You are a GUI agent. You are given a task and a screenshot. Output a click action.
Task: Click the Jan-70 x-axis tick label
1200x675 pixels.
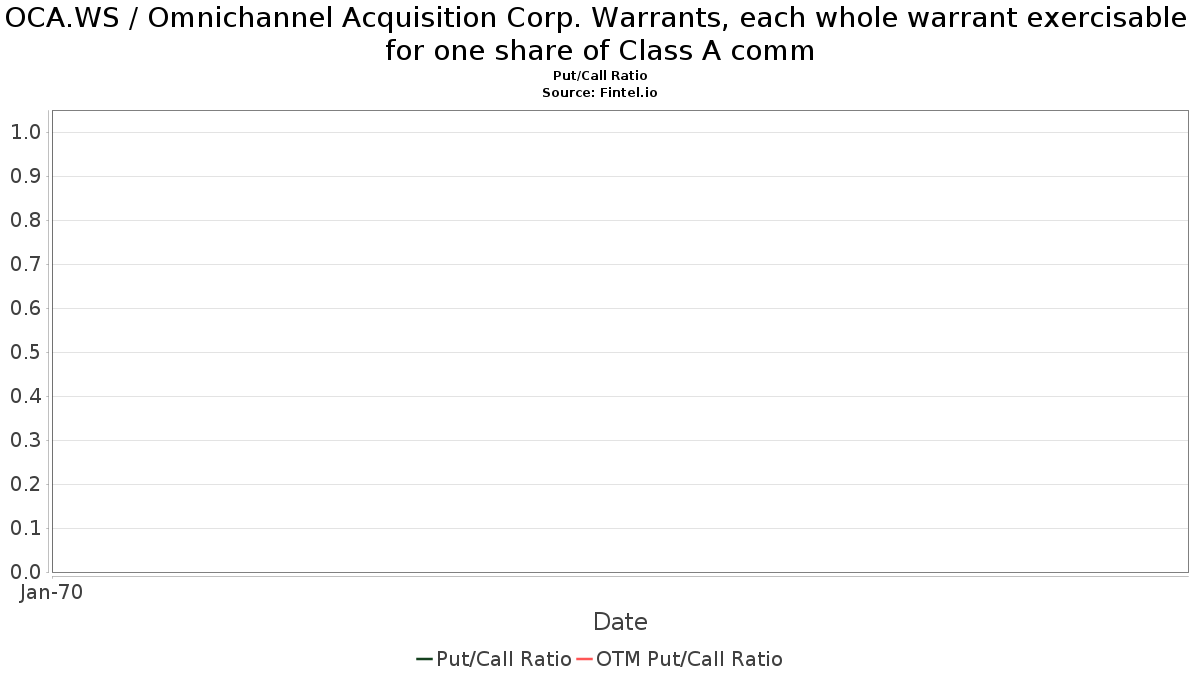tap(51, 592)
